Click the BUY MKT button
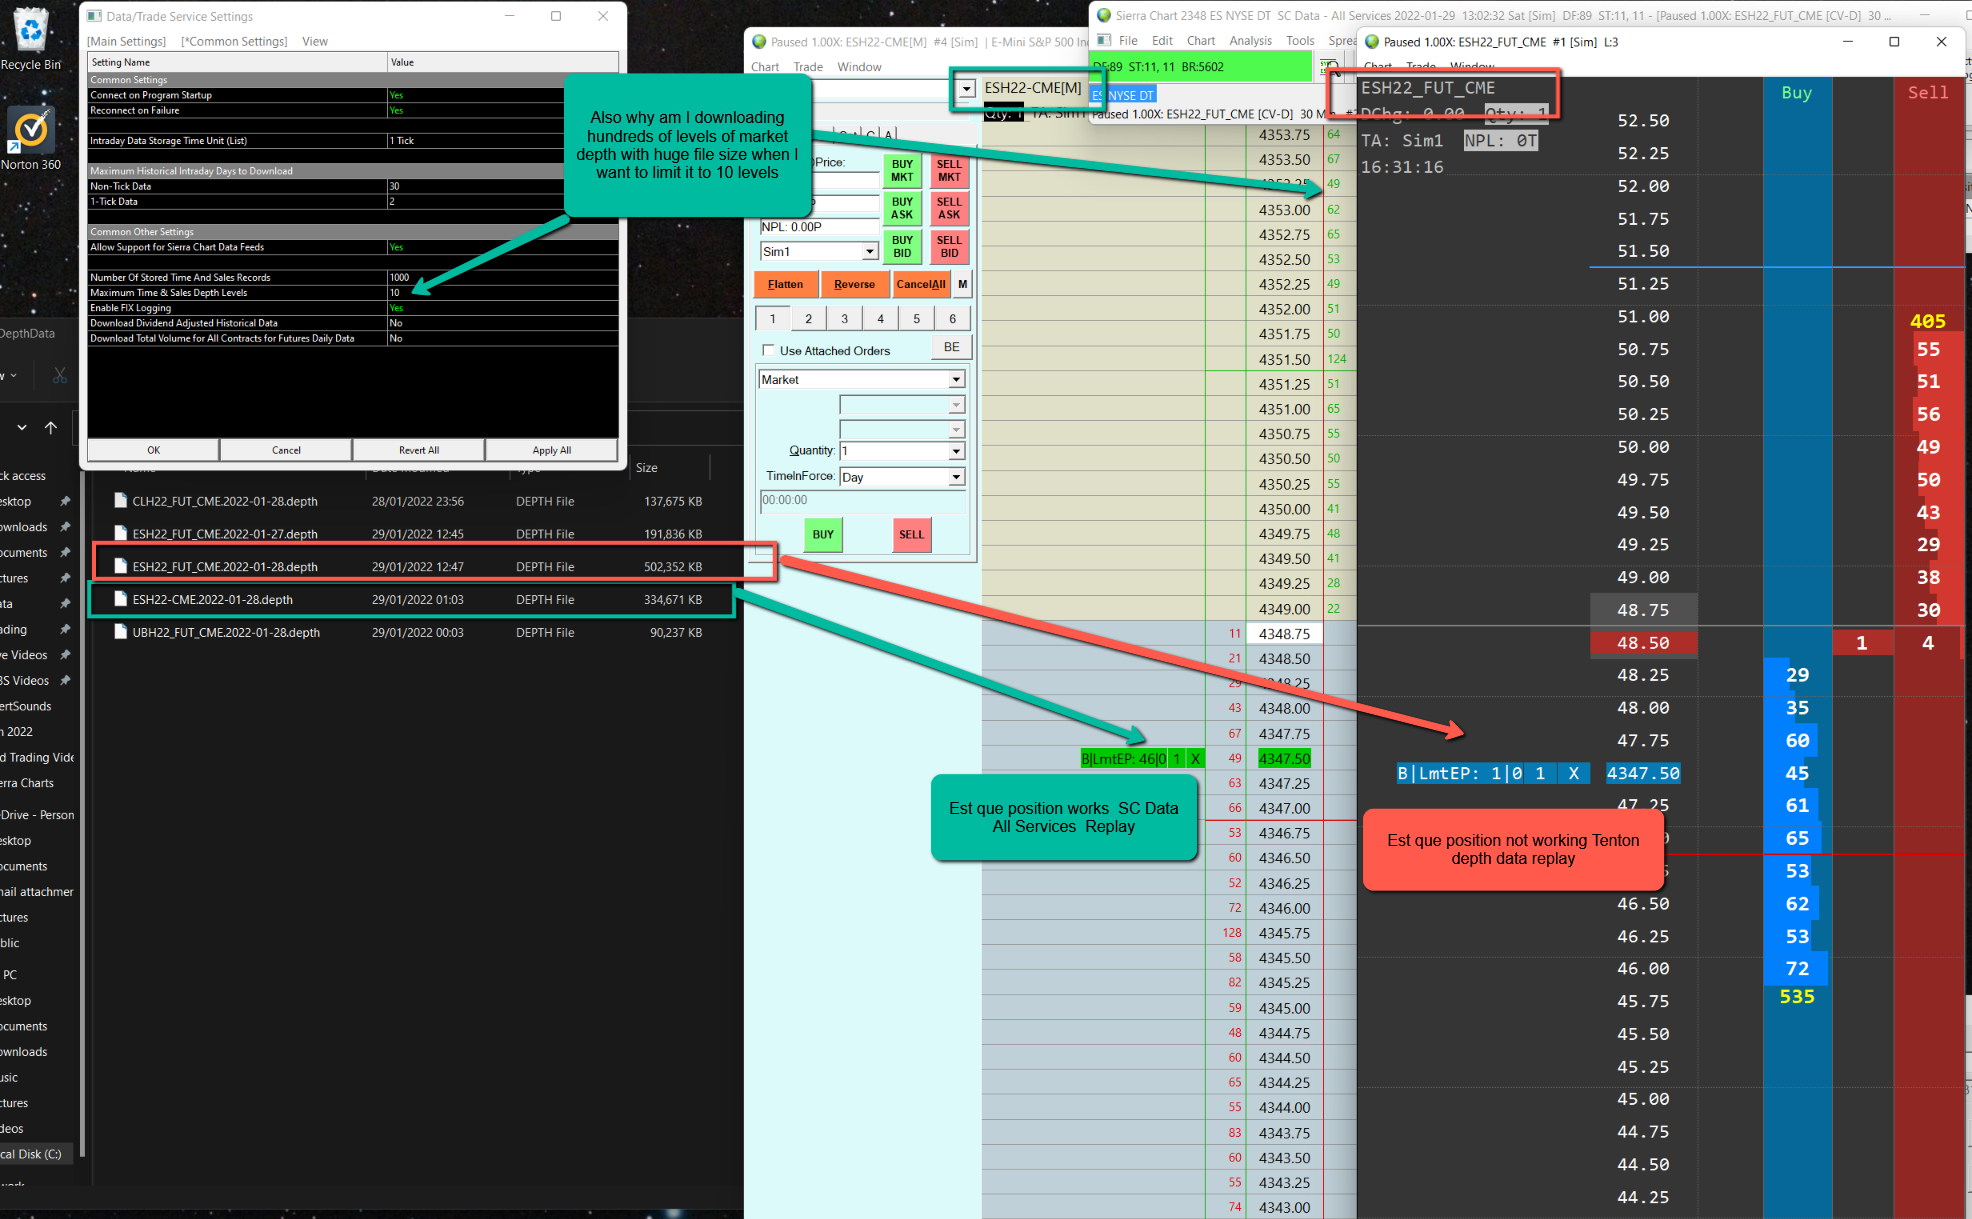The height and width of the screenshot is (1219, 1972). [x=902, y=171]
